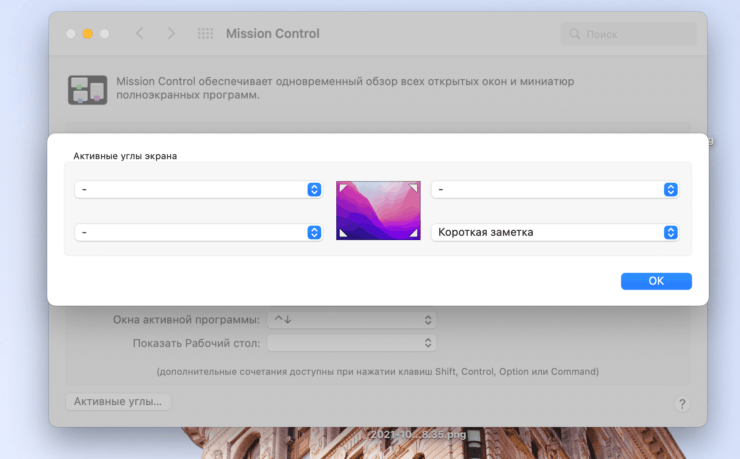Click the desktop preview thumbnail

[x=378, y=210]
